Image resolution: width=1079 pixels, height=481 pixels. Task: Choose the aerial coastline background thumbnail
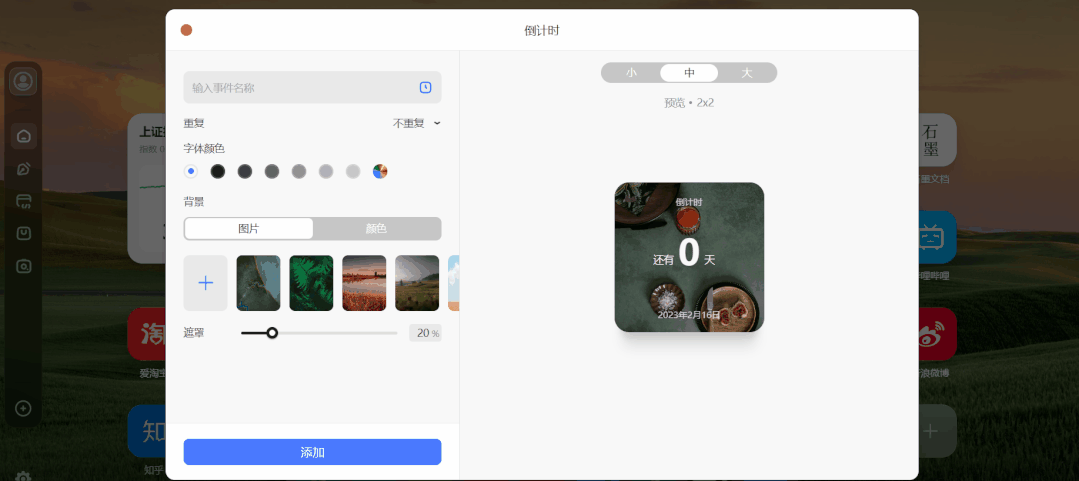tap(258, 283)
